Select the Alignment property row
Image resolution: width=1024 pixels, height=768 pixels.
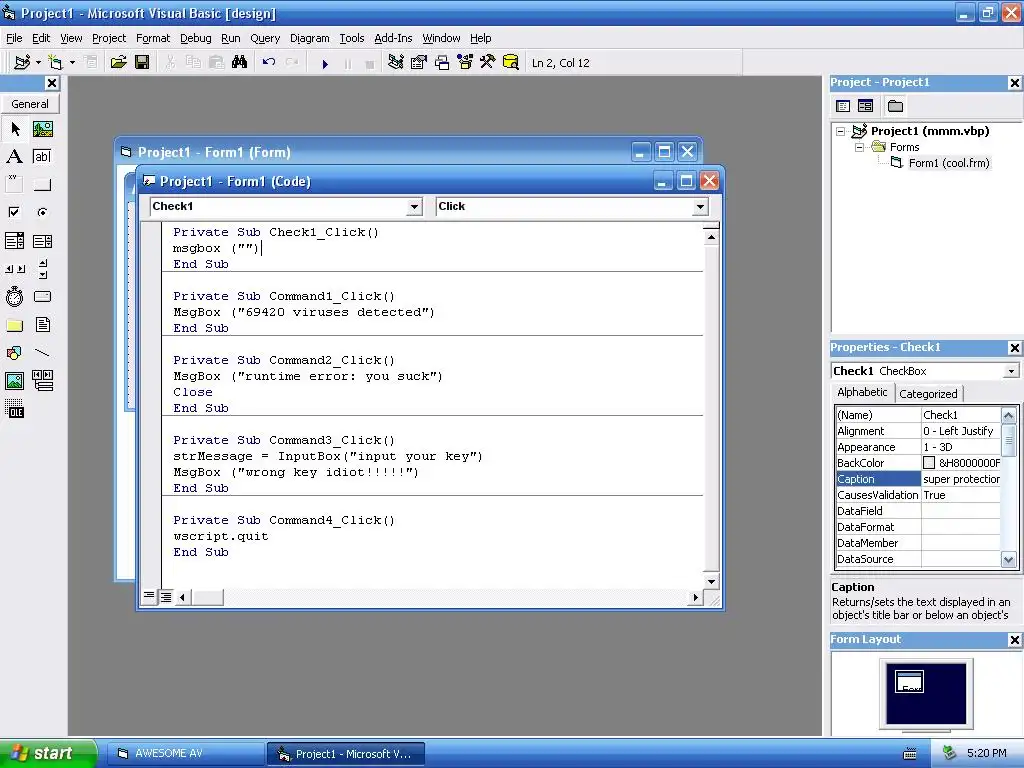point(918,431)
